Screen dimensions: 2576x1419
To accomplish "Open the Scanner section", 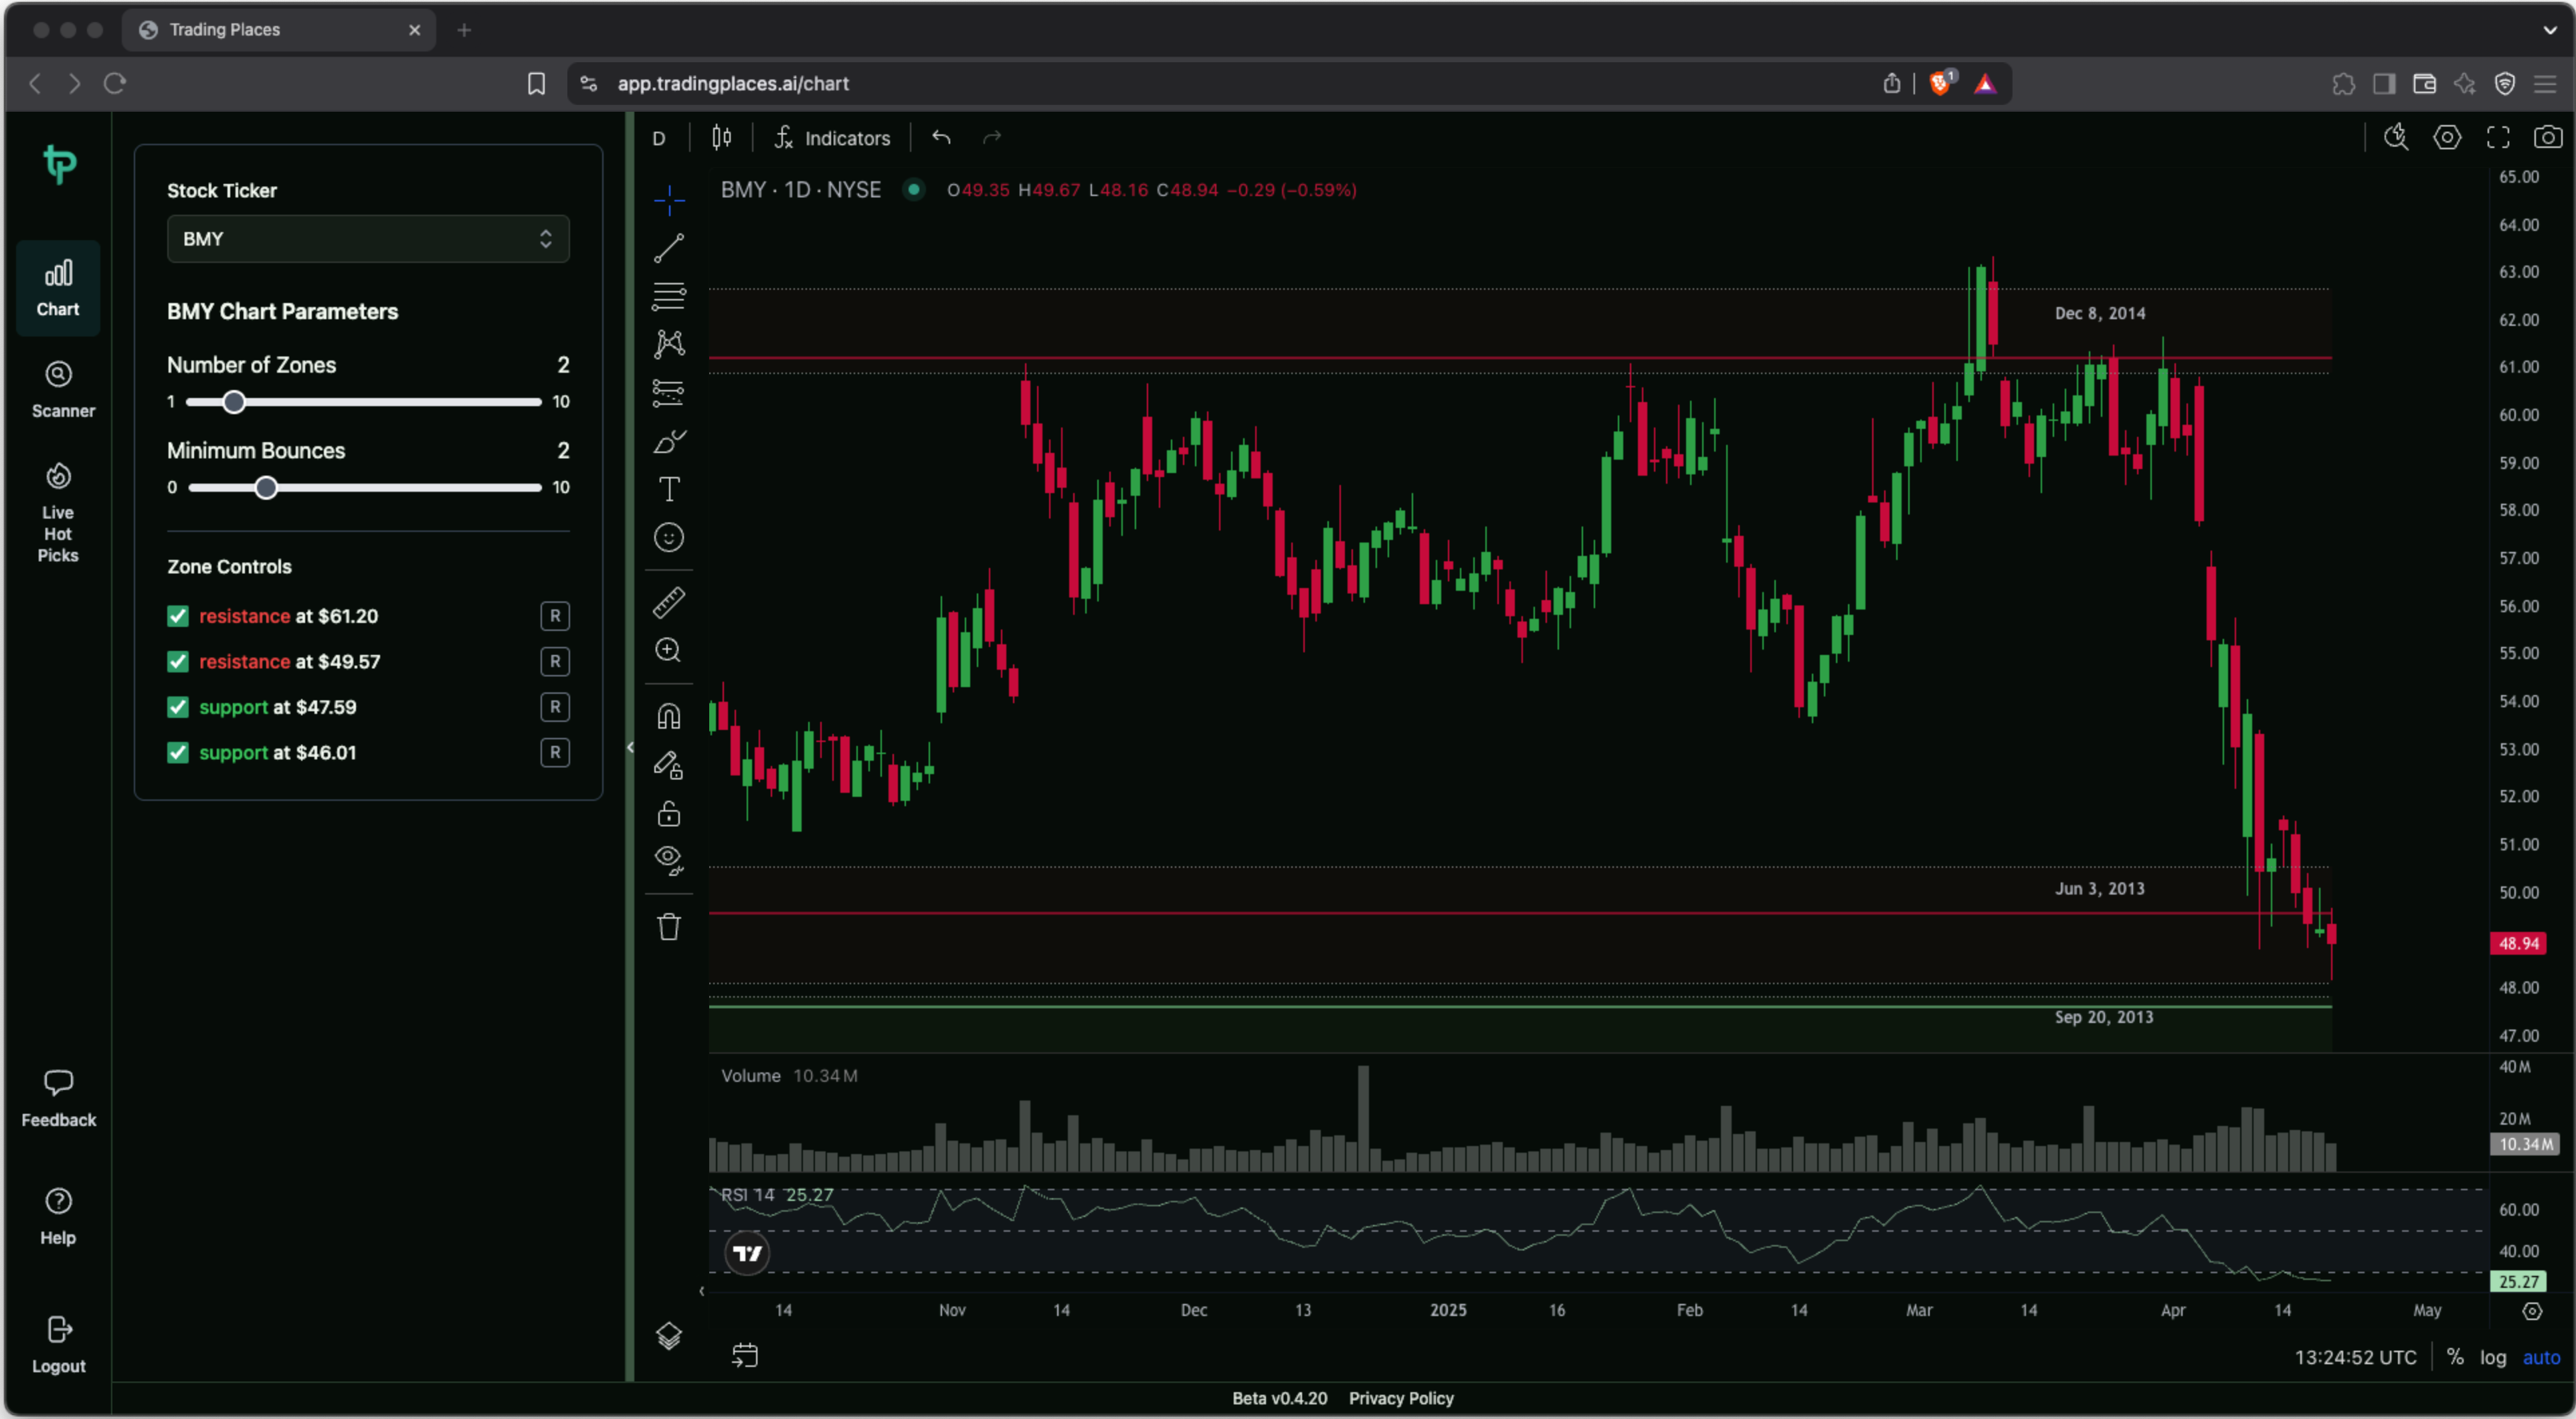I will (59, 389).
